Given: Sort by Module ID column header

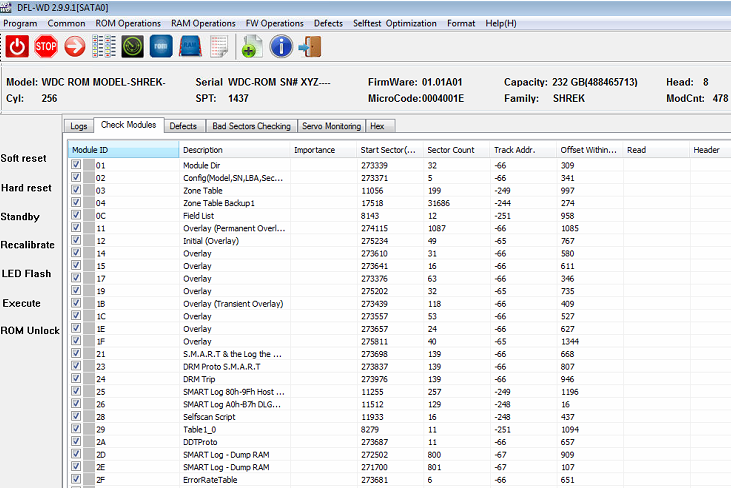Looking at the screenshot, I should pos(124,150).
